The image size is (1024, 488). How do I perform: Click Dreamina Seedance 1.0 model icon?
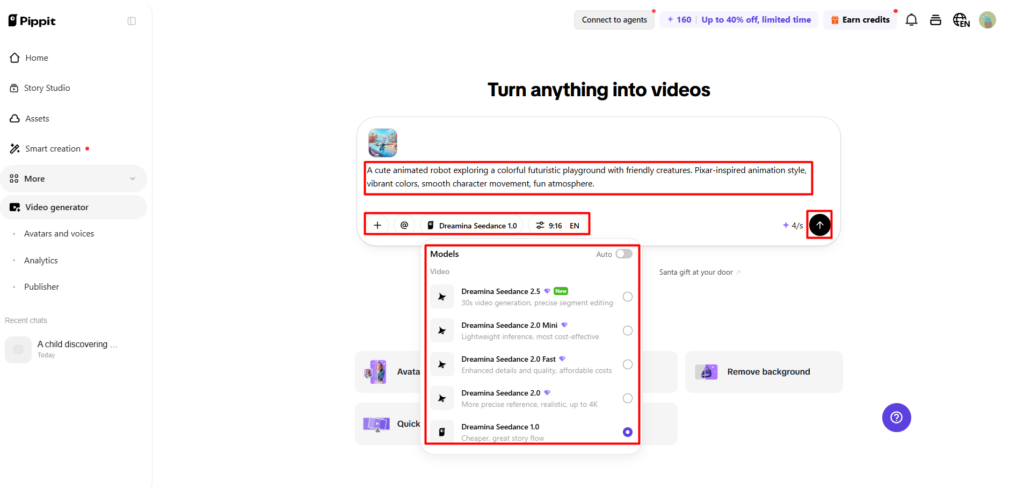[442, 432]
